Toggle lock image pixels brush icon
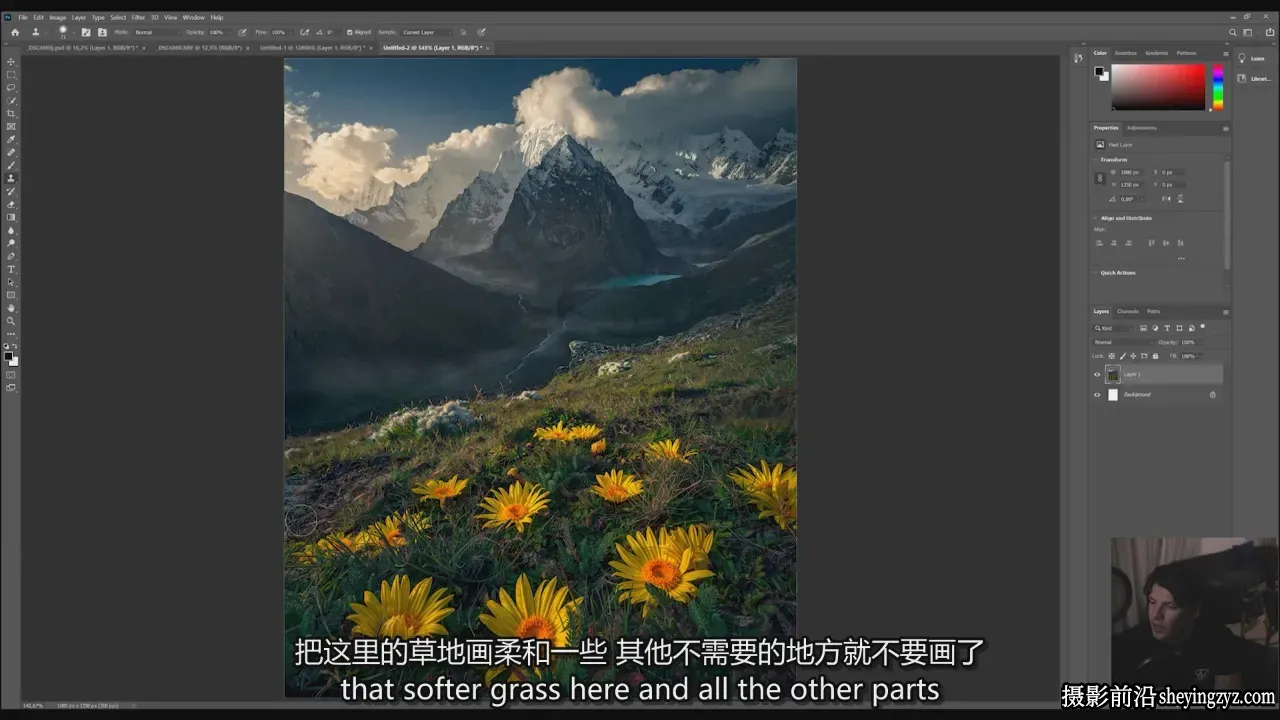The image size is (1280, 720). pyautogui.click(x=1122, y=356)
